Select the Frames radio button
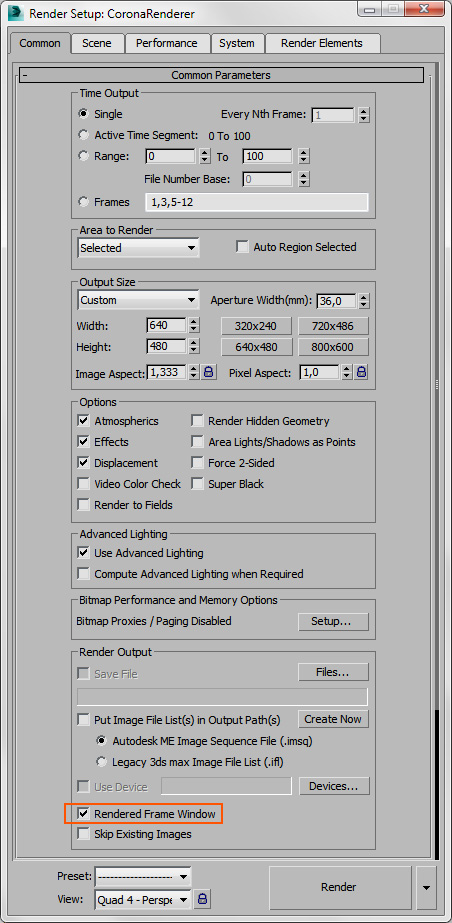 tap(84, 202)
